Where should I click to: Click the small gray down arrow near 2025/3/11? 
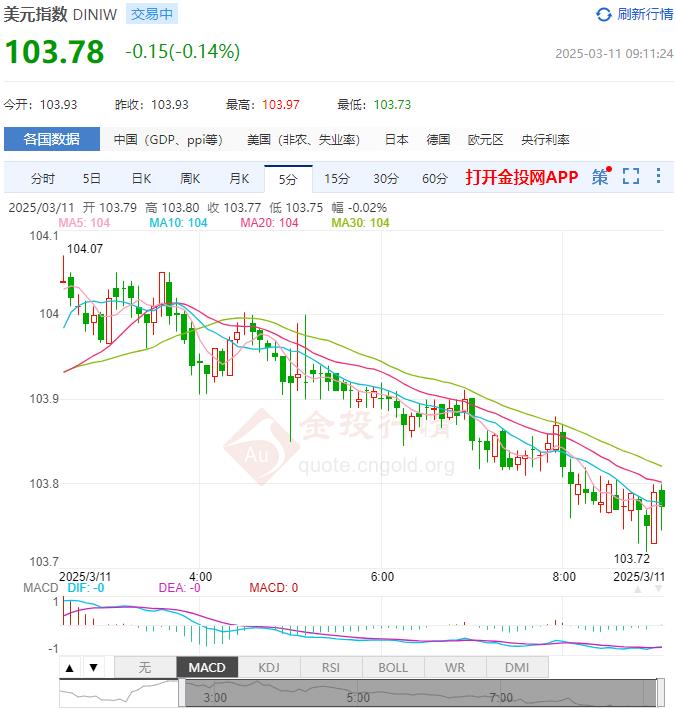[x=658, y=589]
